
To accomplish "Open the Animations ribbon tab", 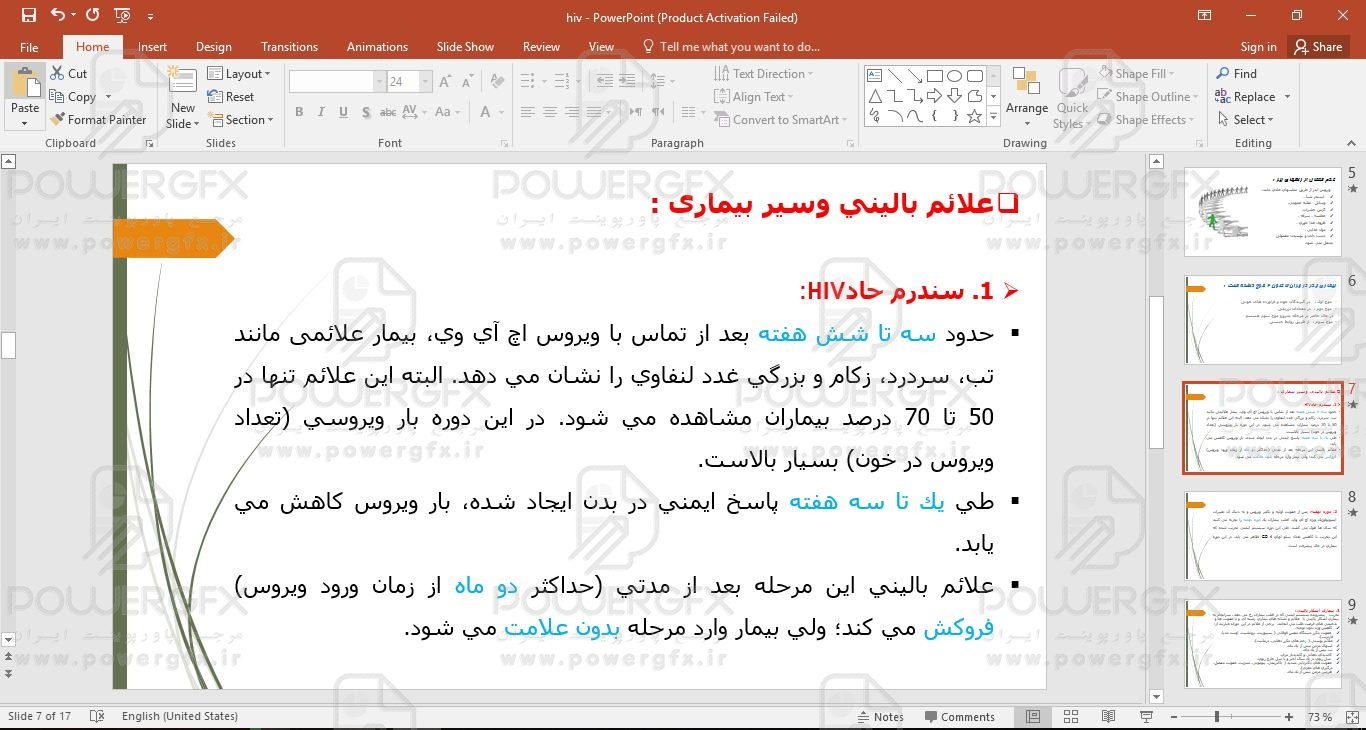I will 377,47.
